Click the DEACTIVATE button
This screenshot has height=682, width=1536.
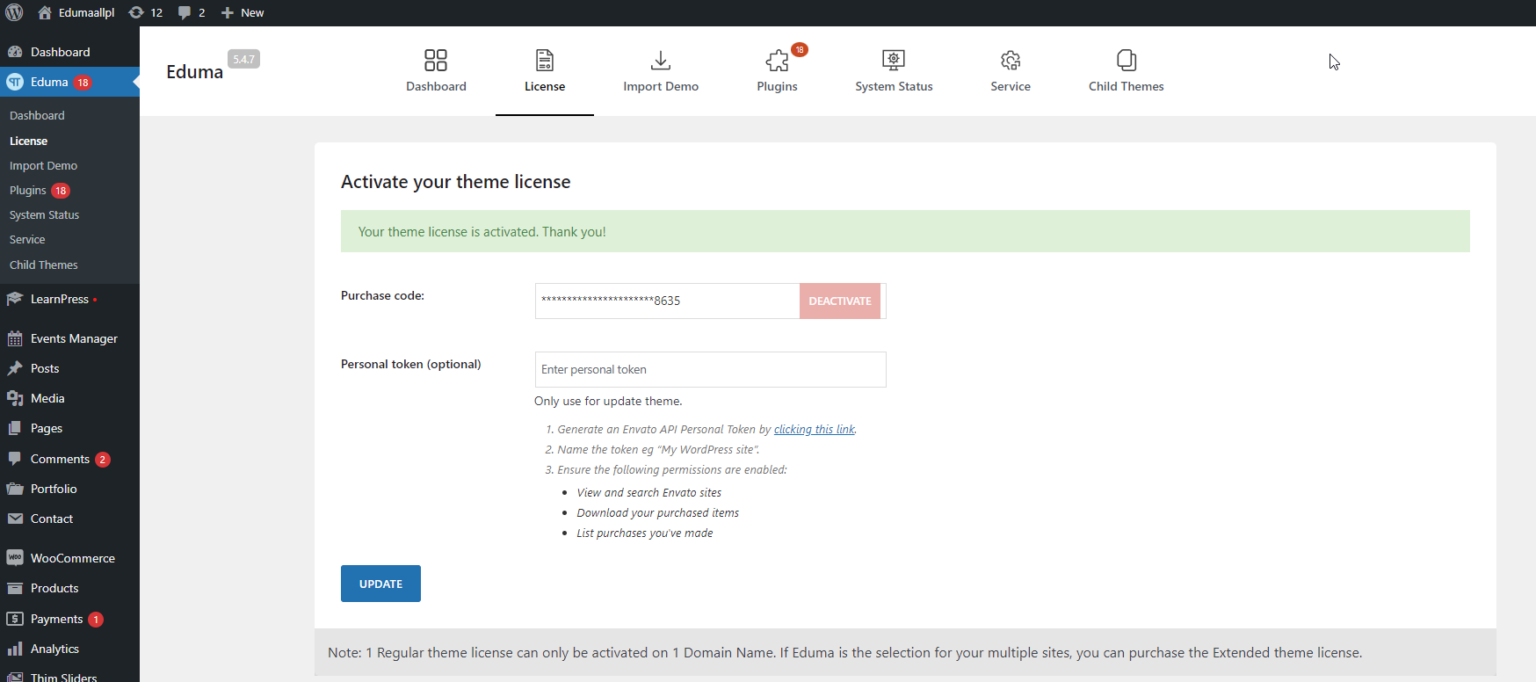coord(839,300)
